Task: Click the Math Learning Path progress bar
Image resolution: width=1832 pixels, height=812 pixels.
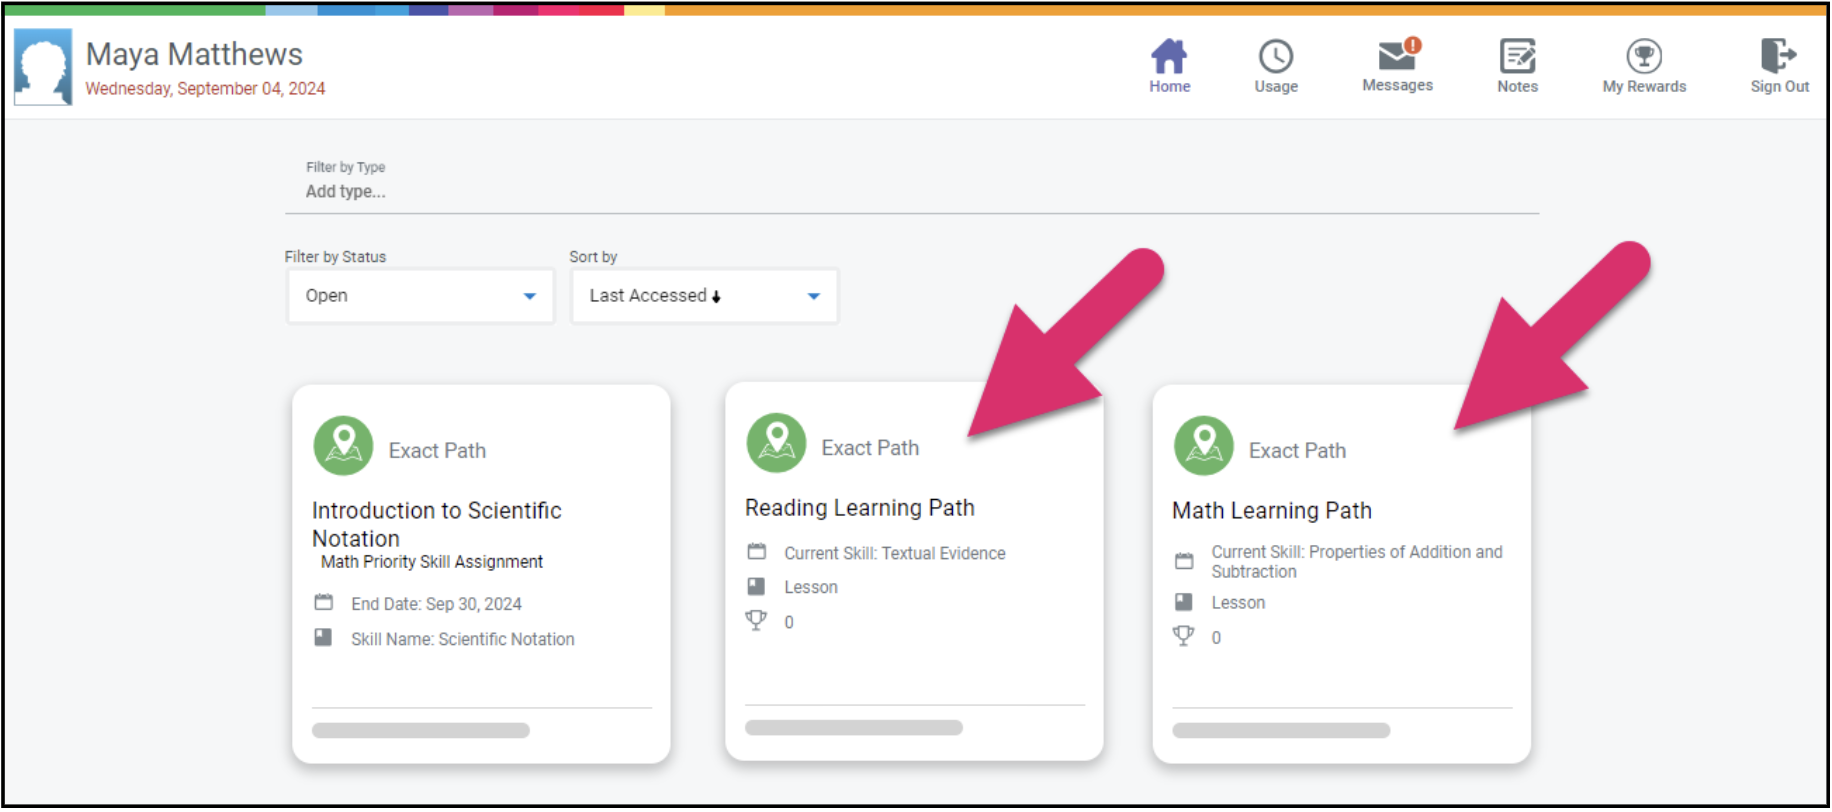Action: tap(1280, 731)
